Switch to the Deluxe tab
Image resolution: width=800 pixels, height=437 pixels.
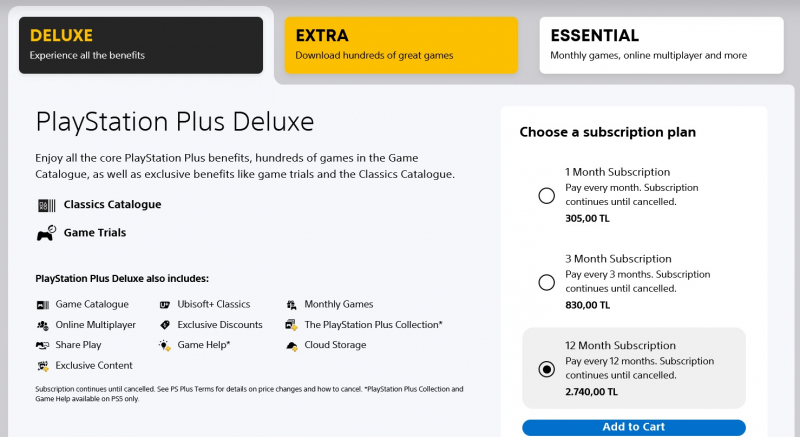click(141, 45)
